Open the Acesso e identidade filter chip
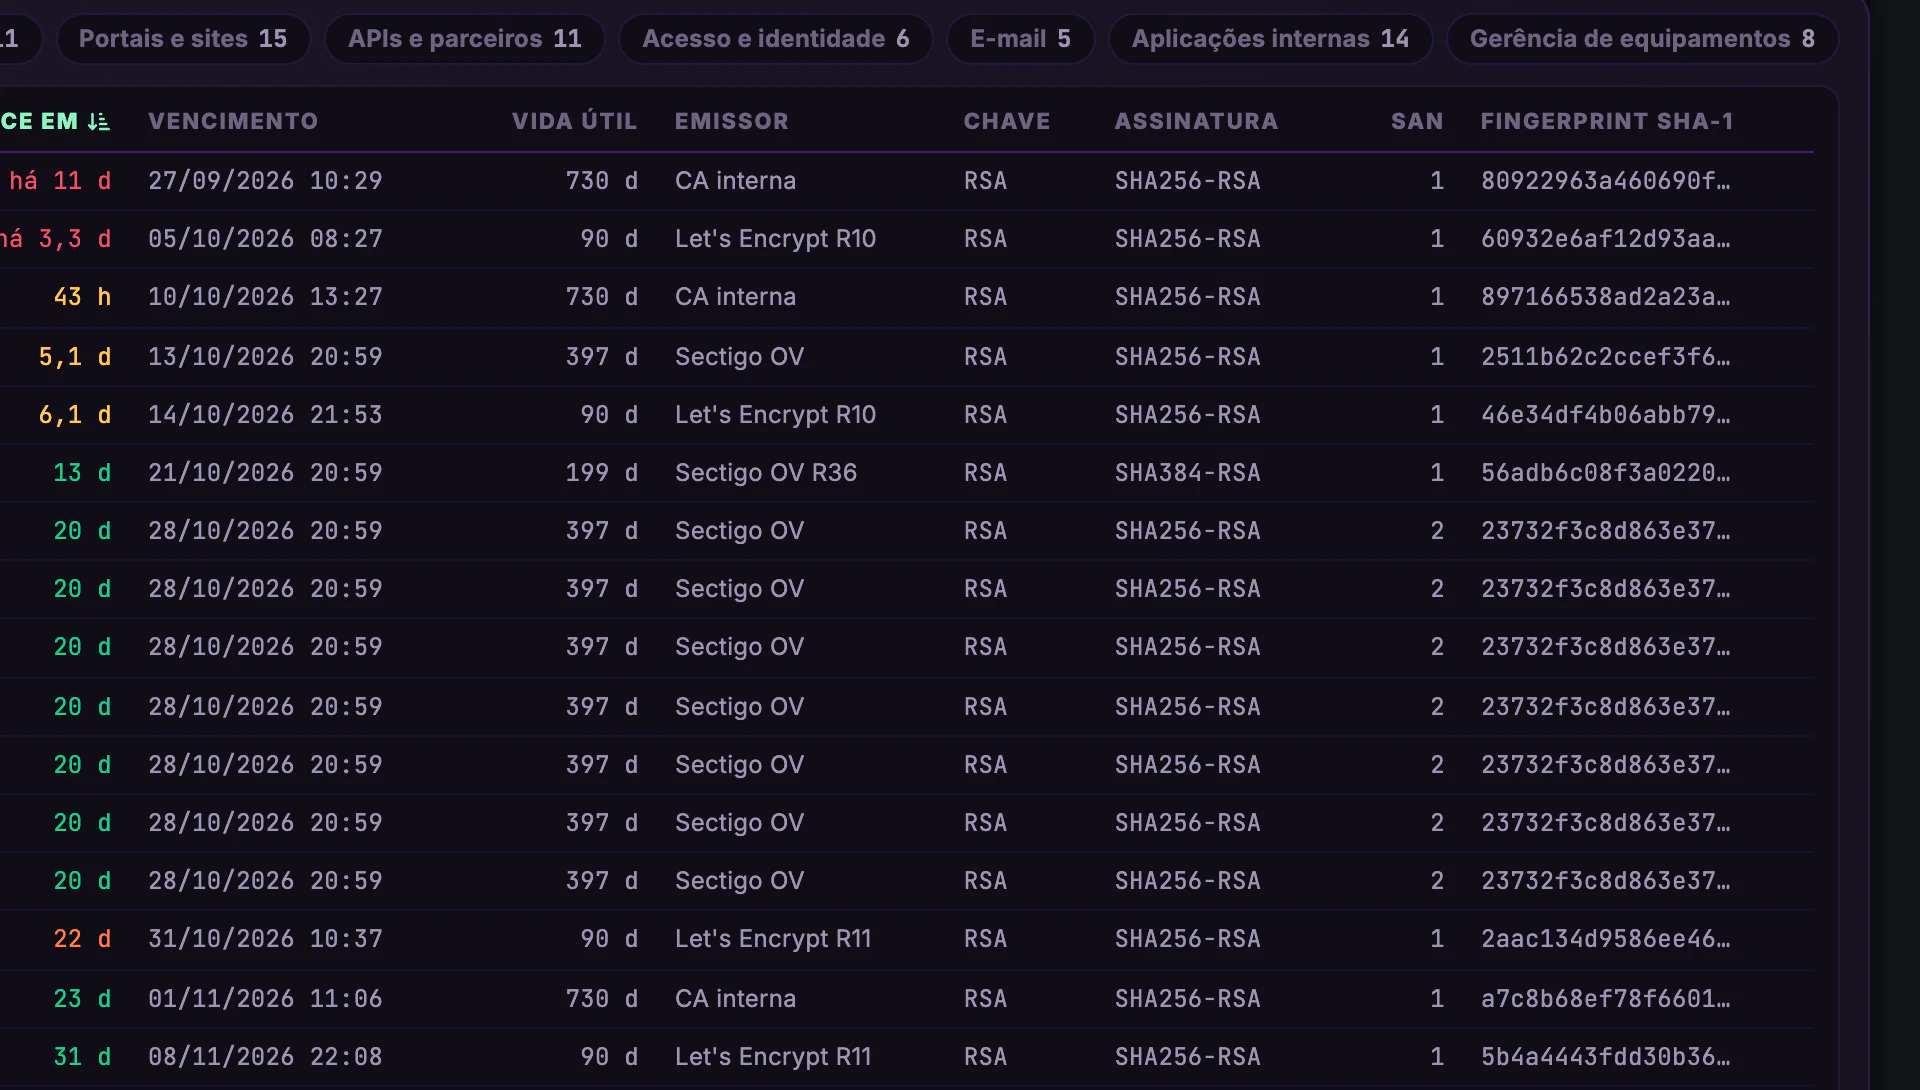The image size is (1920, 1090). pyautogui.click(x=776, y=39)
